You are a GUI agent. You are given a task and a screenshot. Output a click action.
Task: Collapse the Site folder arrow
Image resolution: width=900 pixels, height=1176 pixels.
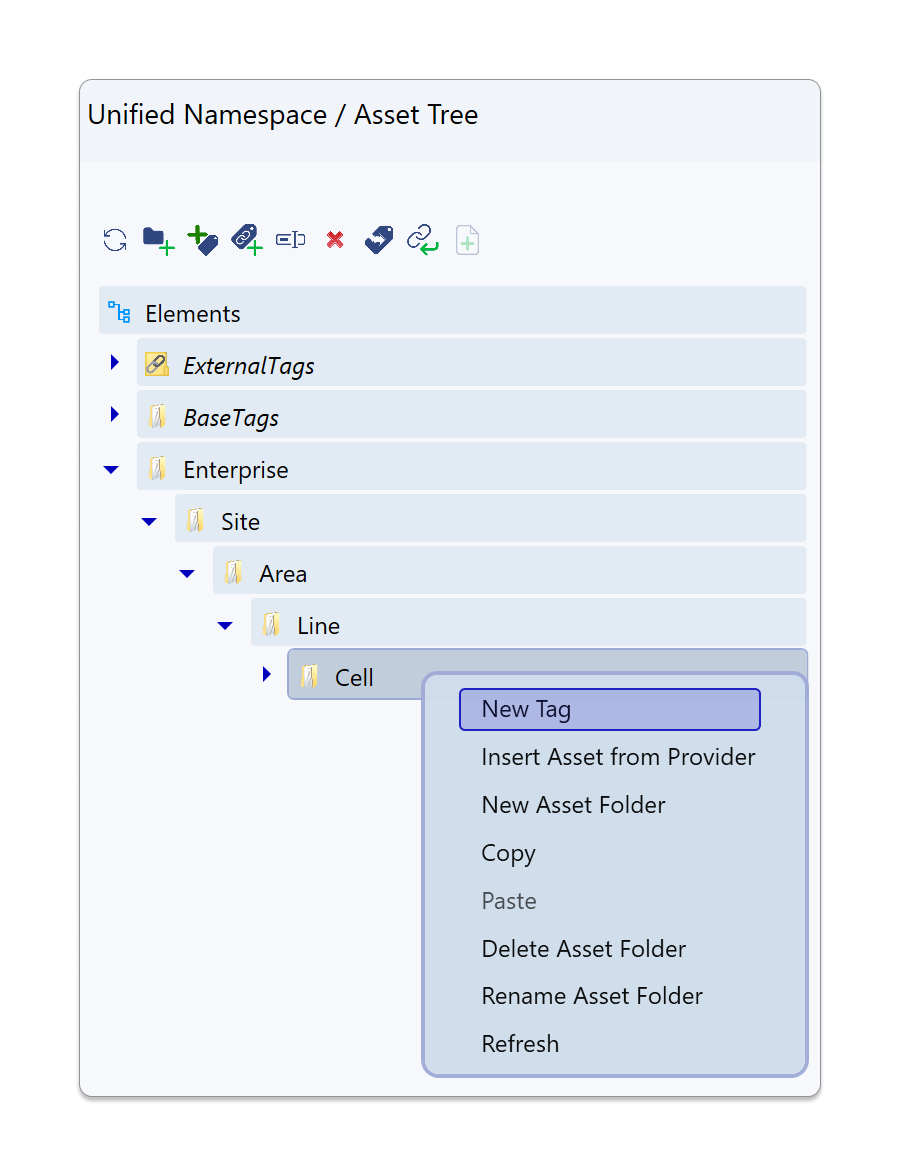(x=149, y=522)
